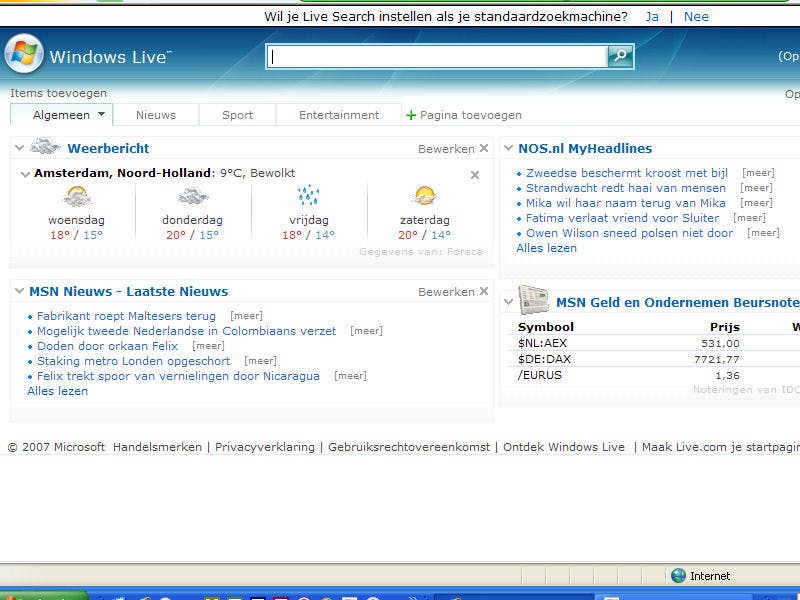Click Alles lezen under NOS.nl MyHeadlines
The height and width of the screenshot is (600, 800).
click(x=546, y=248)
